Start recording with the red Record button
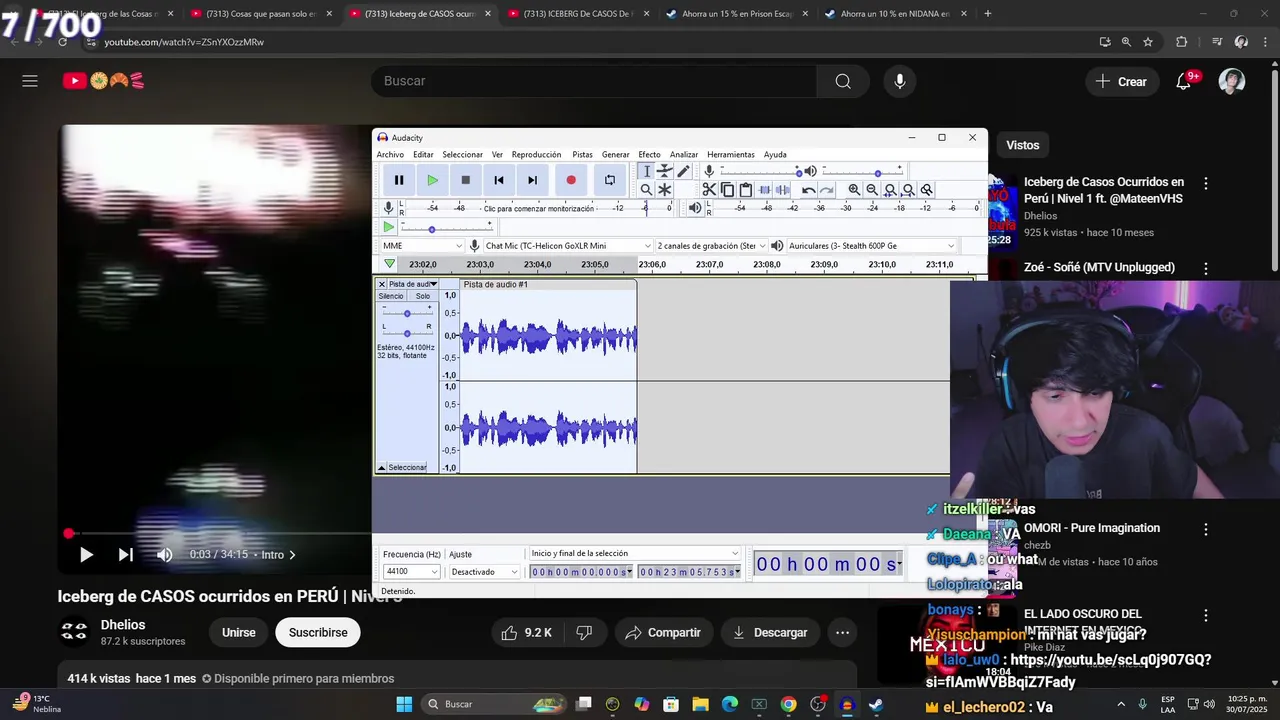The width and height of the screenshot is (1280, 720). 571,180
